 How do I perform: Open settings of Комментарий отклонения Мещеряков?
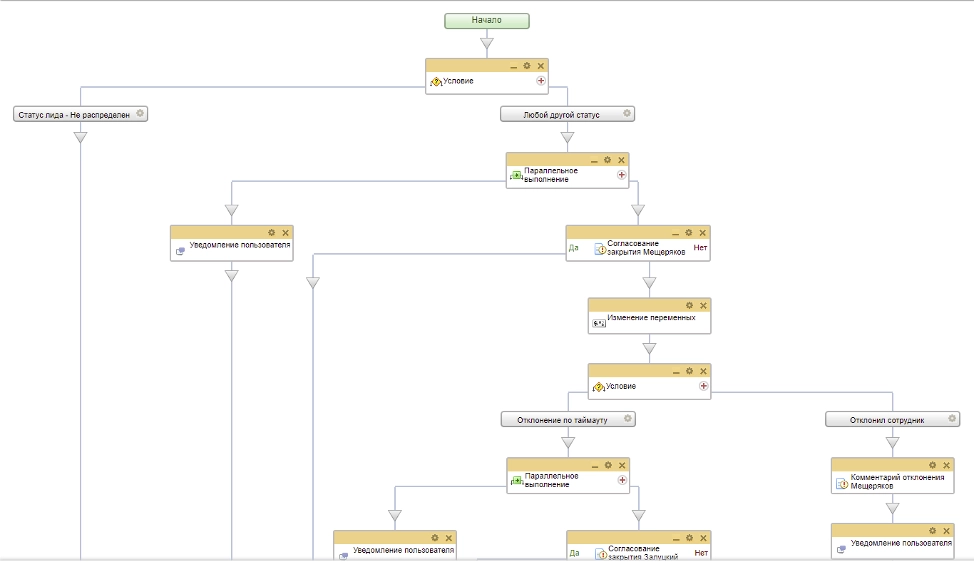coord(931,465)
